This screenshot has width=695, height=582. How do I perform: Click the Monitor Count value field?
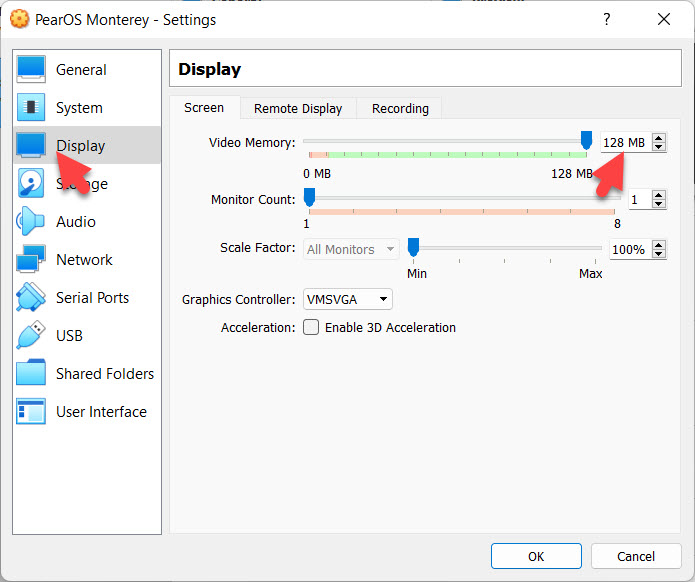pos(639,199)
